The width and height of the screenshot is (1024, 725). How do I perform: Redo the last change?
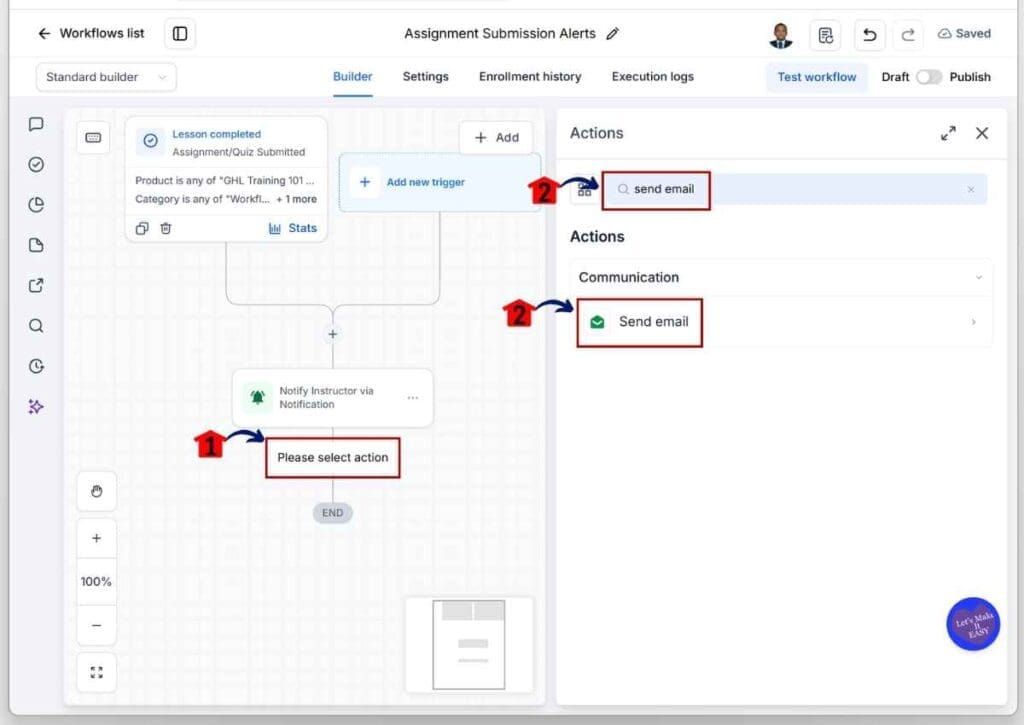(x=908, y=35)
